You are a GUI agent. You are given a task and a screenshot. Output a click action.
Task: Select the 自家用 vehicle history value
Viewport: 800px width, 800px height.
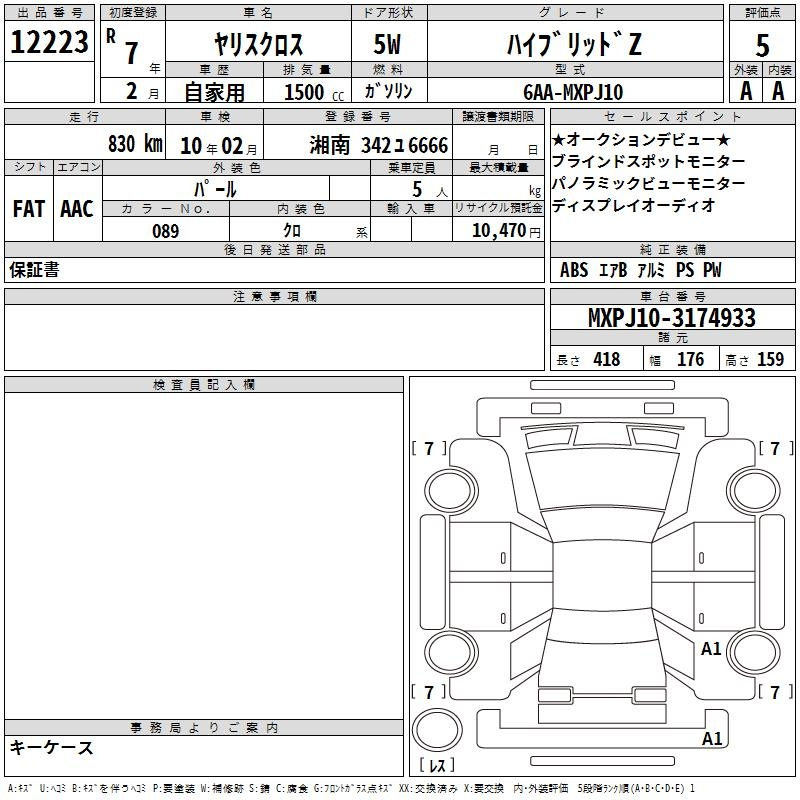coord(214,92)
